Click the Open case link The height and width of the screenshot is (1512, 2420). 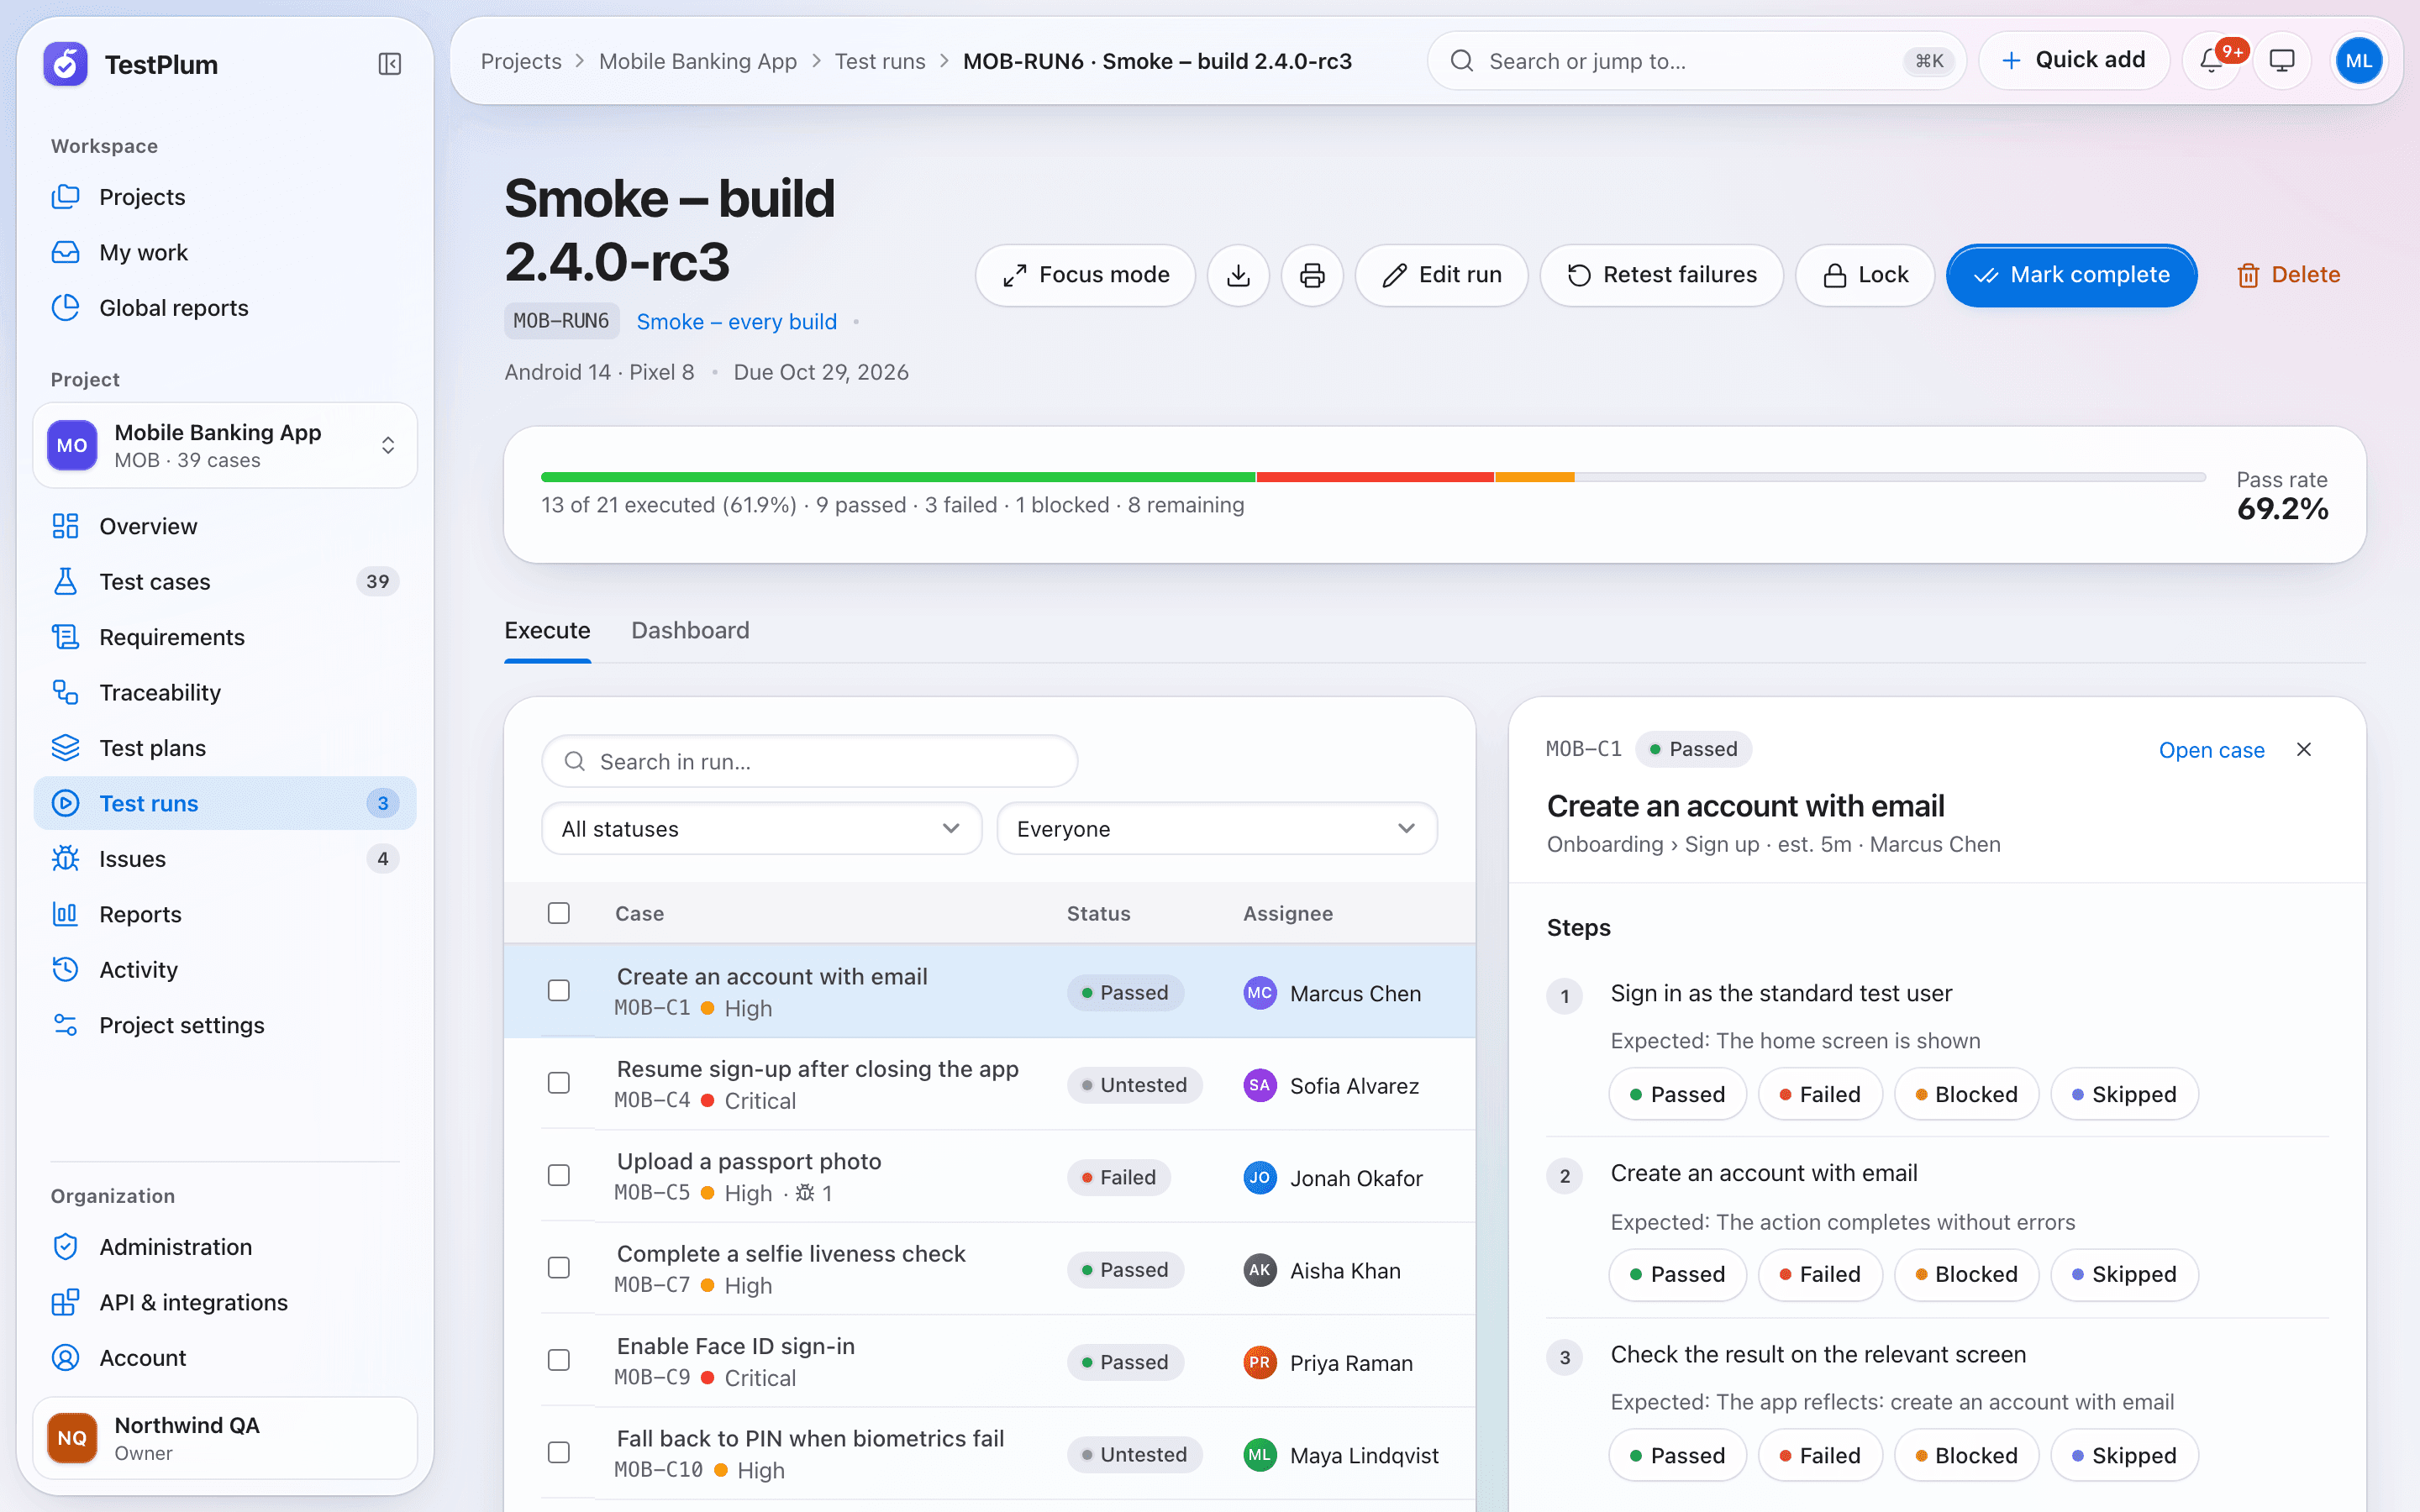coord(2211,750)
